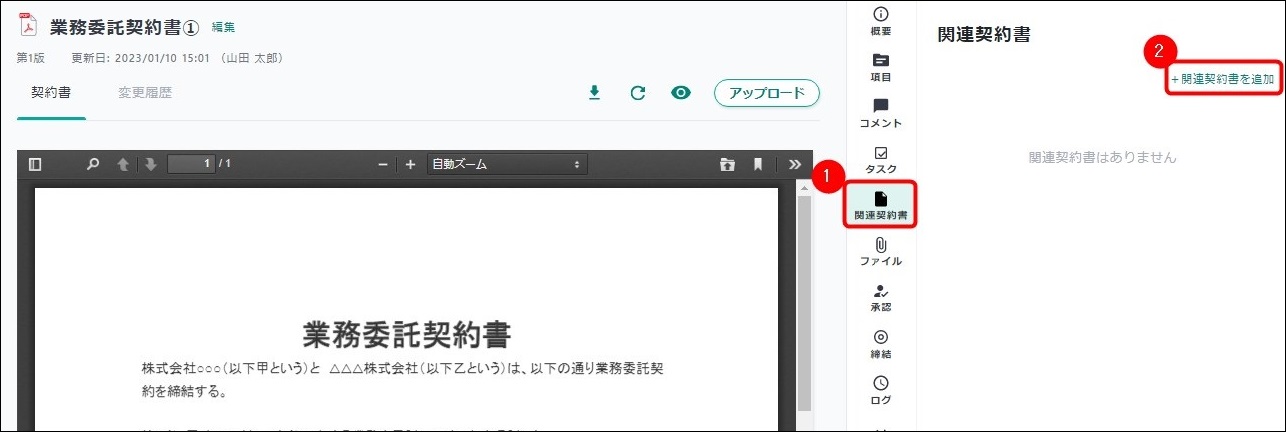Click the refresh icon beside download
This screenshot has width=1286, height=432.
pyautogui.click(x=637, y=93)
